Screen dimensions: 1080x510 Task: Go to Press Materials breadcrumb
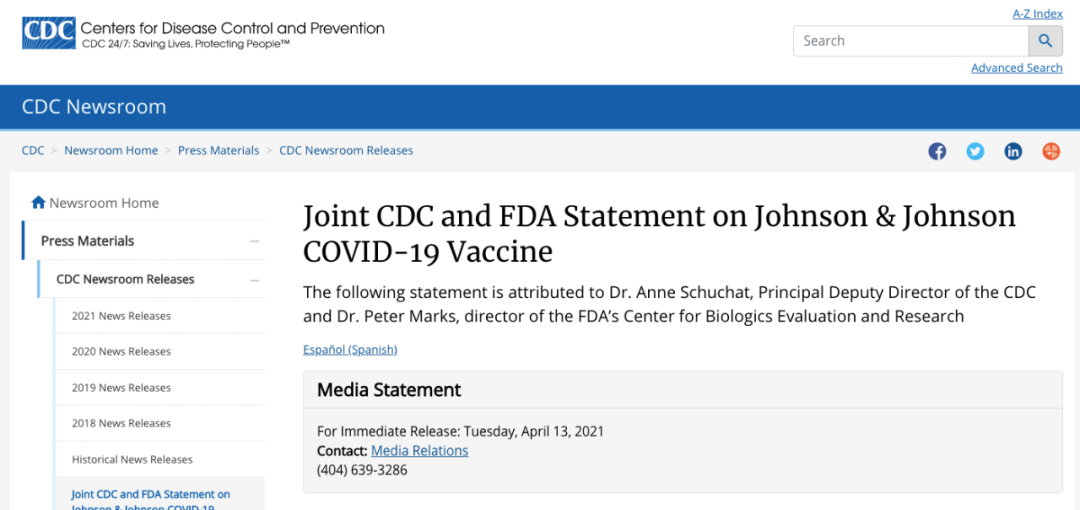coord(218,150)
